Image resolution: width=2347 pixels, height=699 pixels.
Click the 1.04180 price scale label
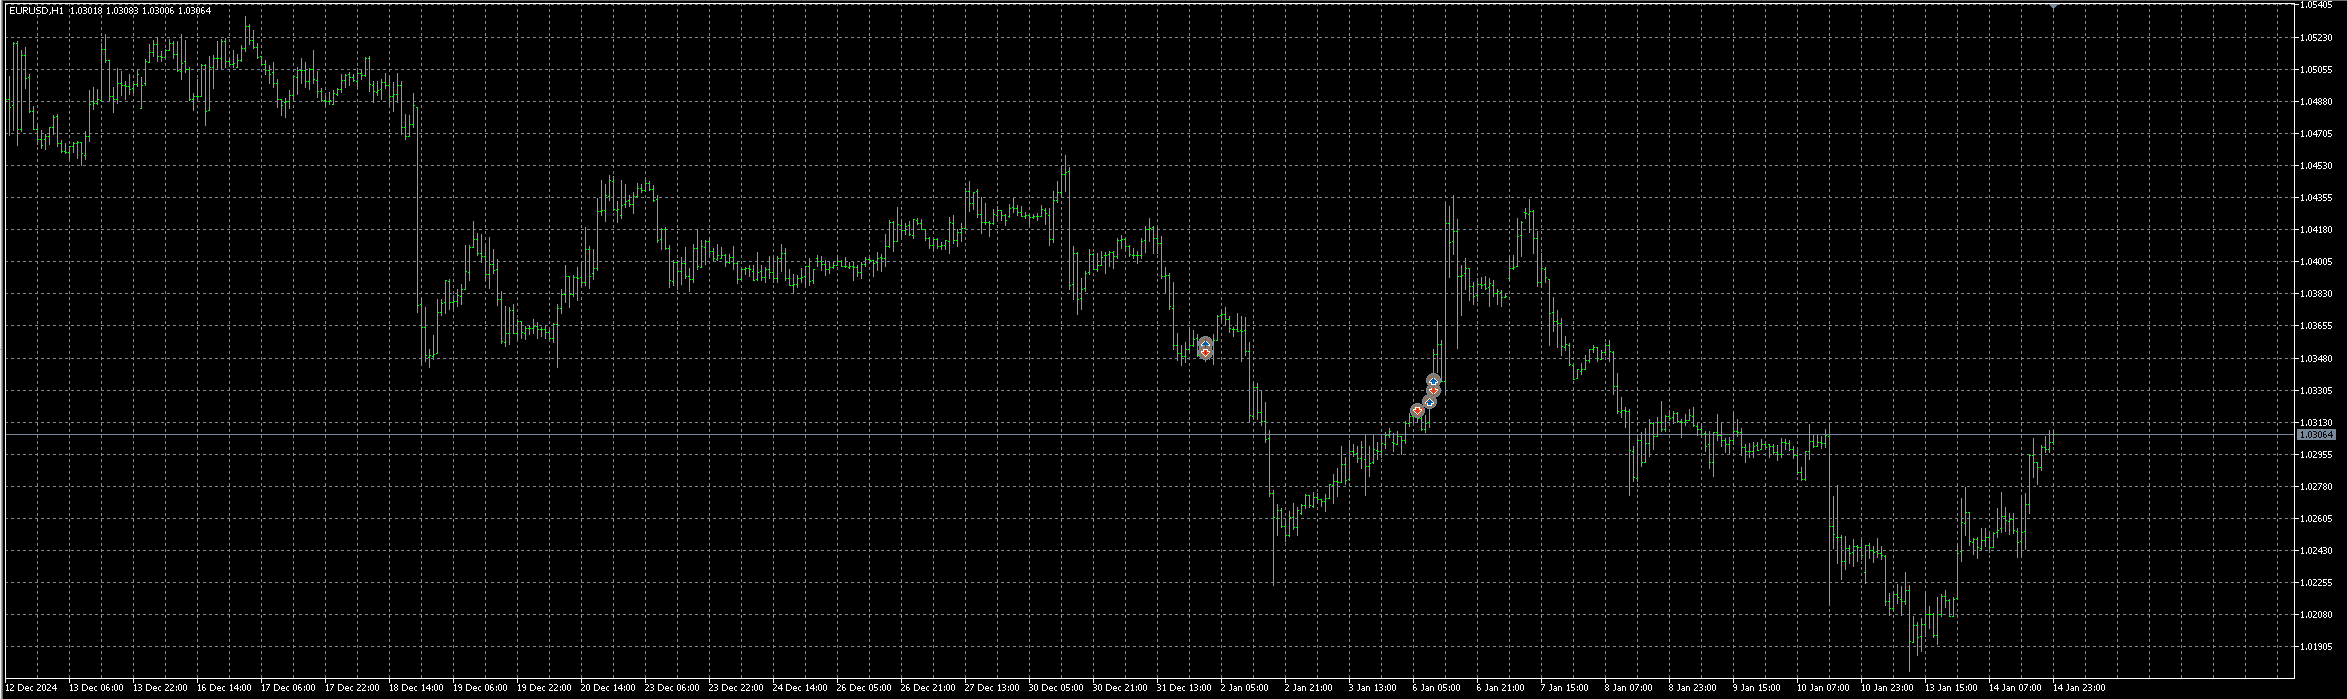click(x=2316, y=229)
